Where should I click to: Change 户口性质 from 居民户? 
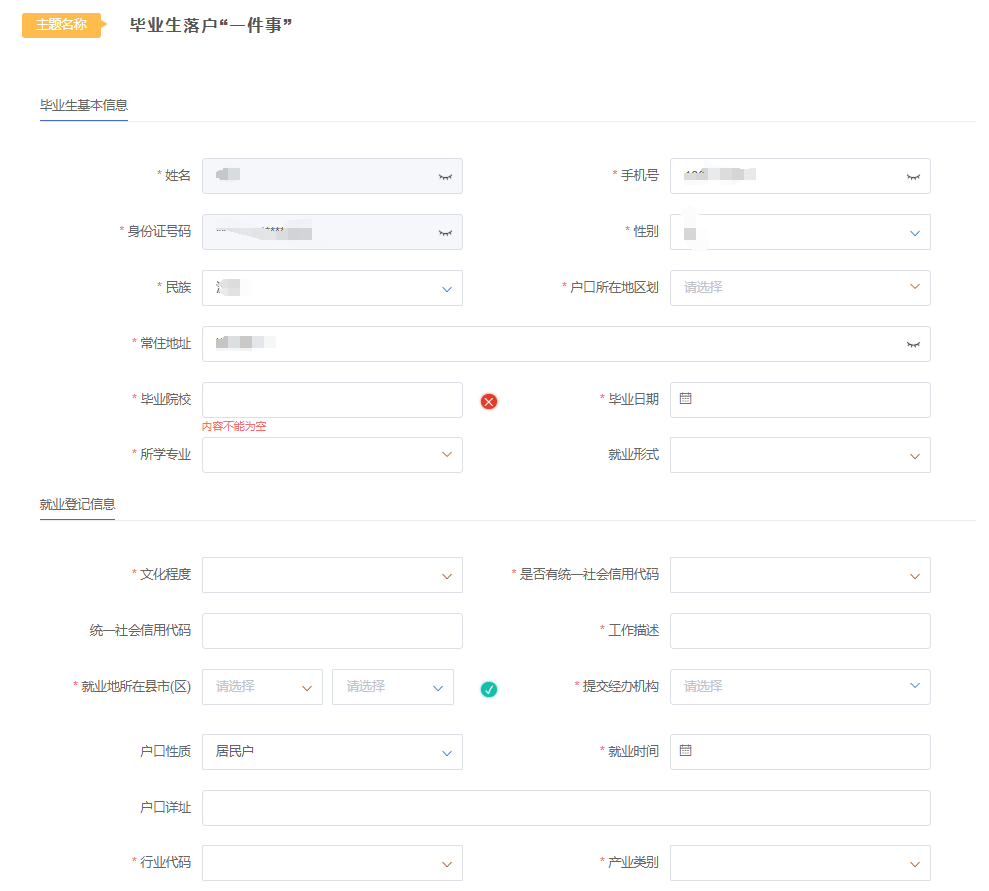[332, 752]
